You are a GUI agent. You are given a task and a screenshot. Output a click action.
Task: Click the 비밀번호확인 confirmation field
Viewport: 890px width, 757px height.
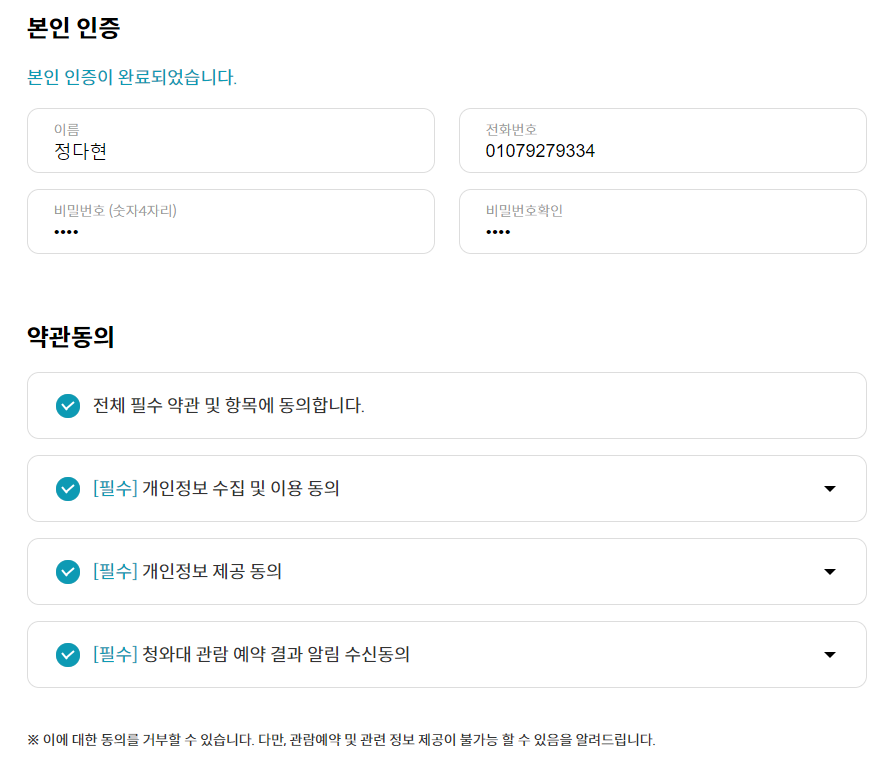(662, 221)
